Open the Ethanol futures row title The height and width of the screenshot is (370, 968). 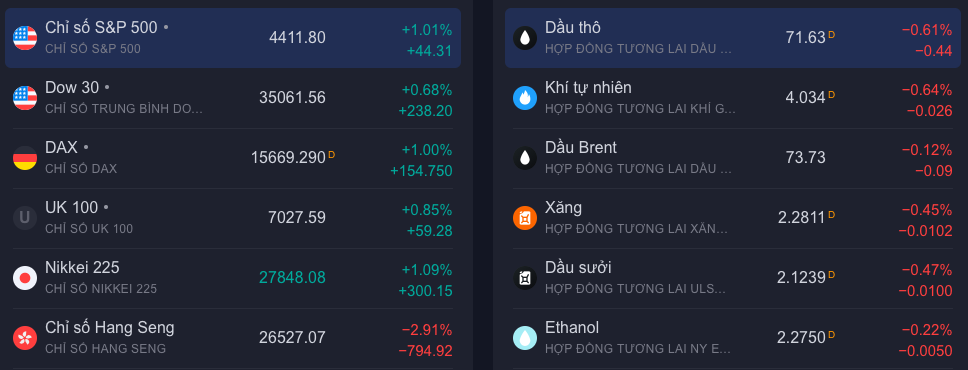[x=572, y=327]
